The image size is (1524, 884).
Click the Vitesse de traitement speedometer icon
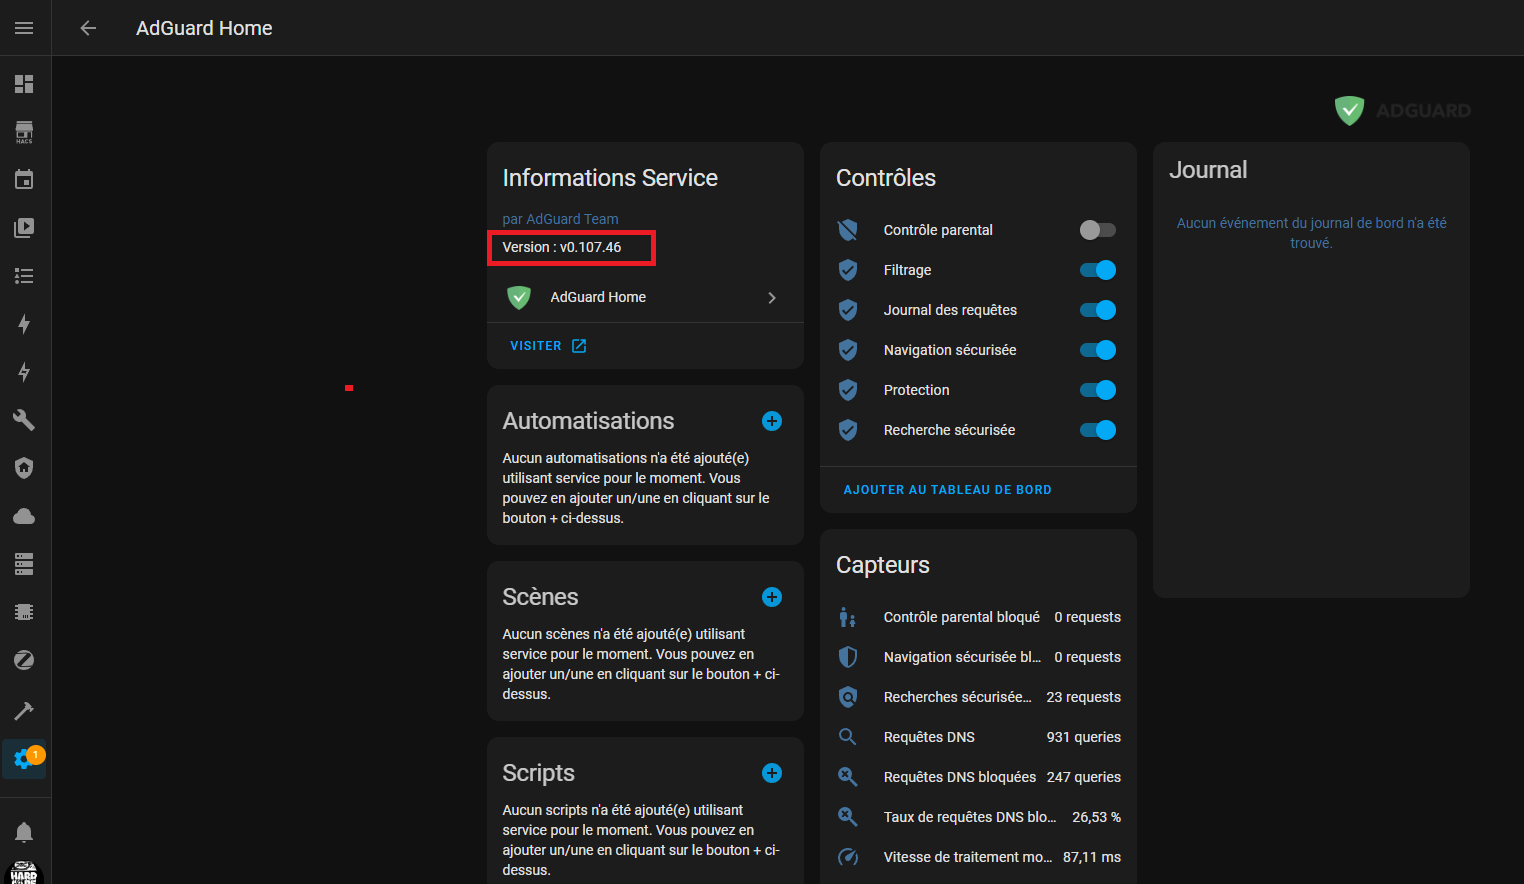click(x=848, y=857)
